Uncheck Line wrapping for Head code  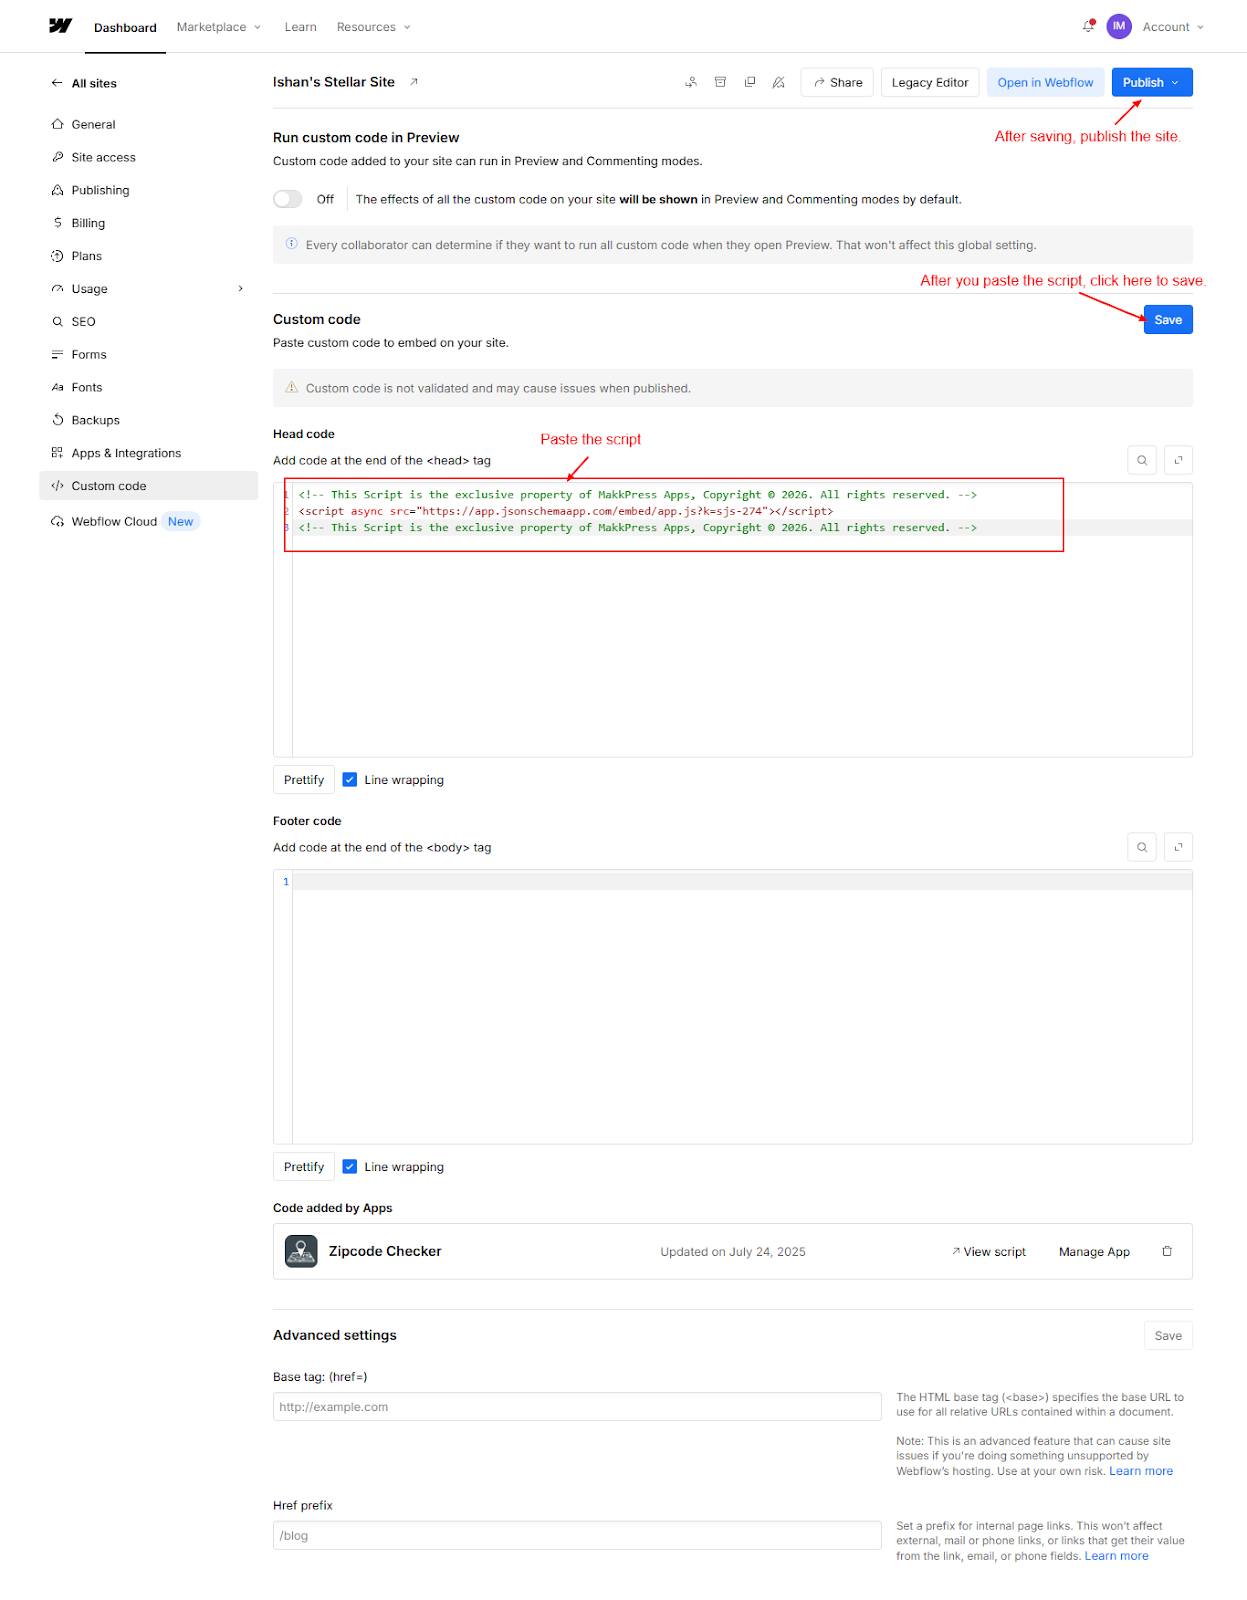350,780
